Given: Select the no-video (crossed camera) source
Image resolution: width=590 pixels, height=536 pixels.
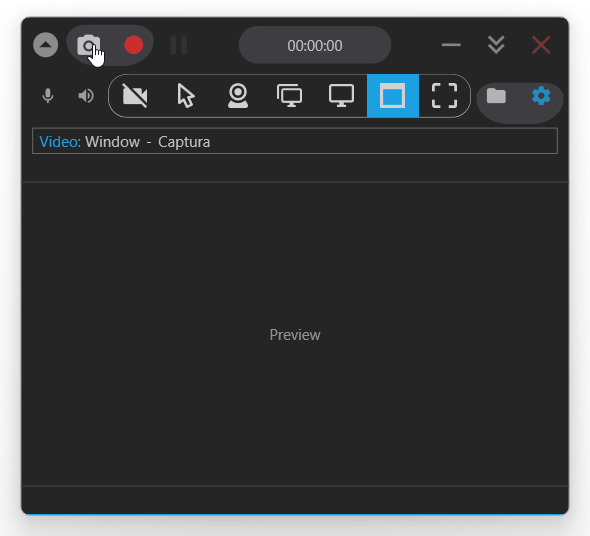Looking at the screenshot, I should click(135, 96).
